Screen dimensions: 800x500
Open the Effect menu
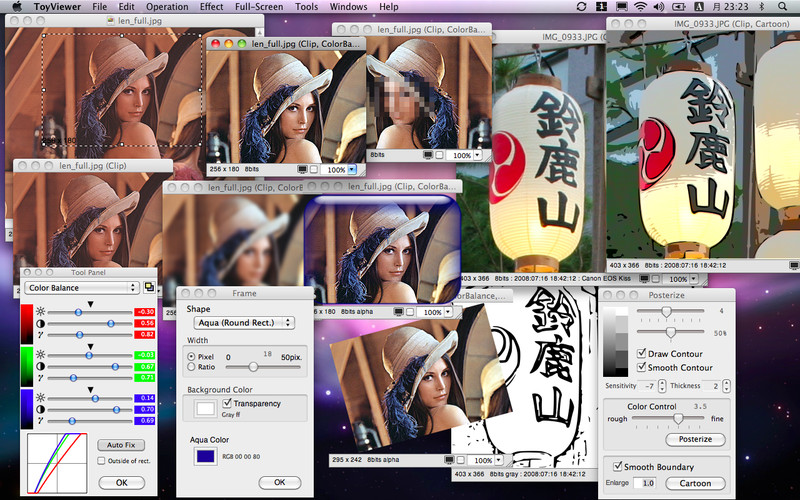(211, 7)
